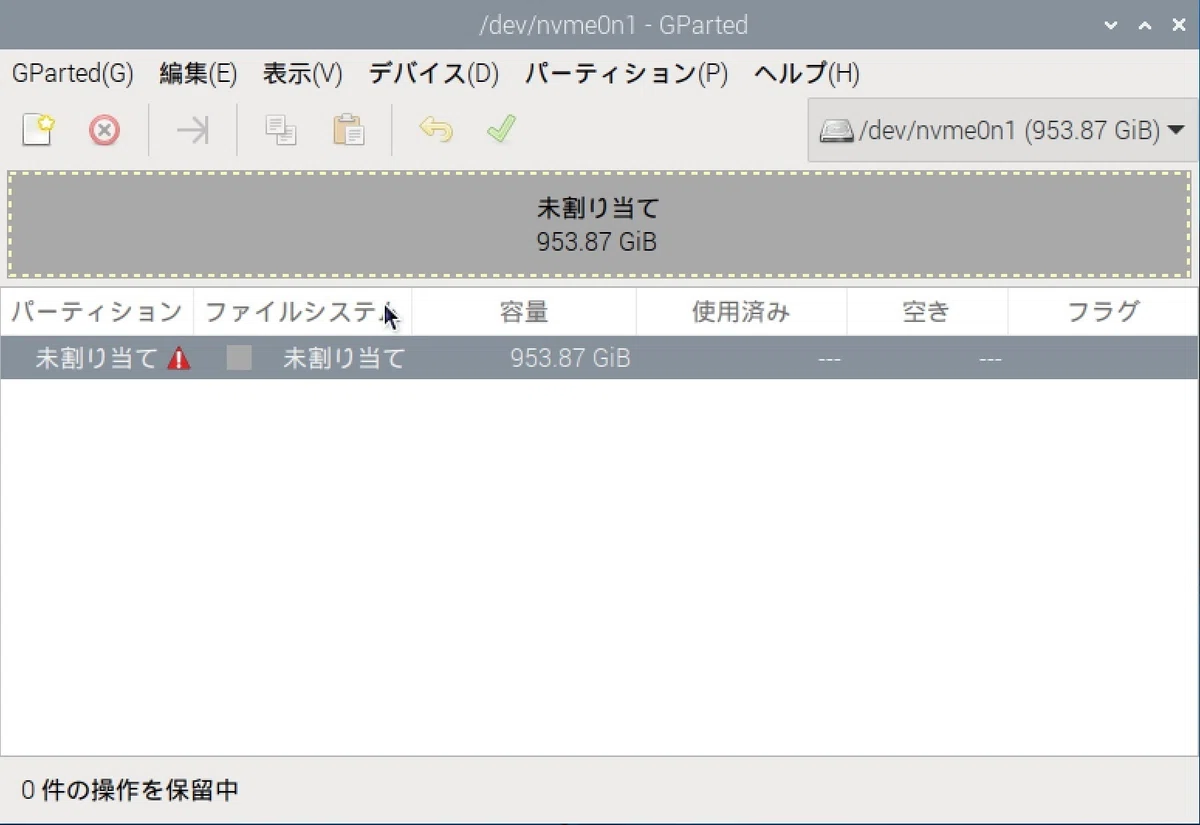Open the GParted(G) menu
The height and width of the screenshot is (825, 1200).
click(73, 74)
